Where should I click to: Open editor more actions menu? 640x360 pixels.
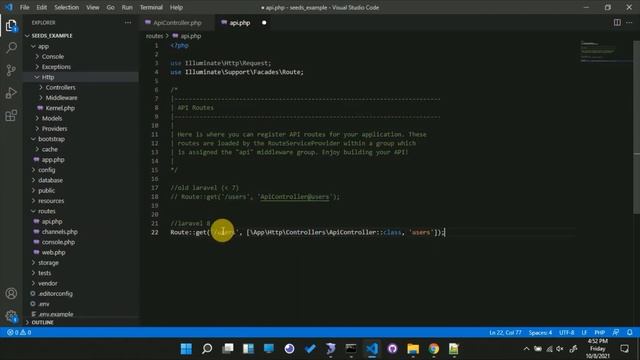point(629,23)
